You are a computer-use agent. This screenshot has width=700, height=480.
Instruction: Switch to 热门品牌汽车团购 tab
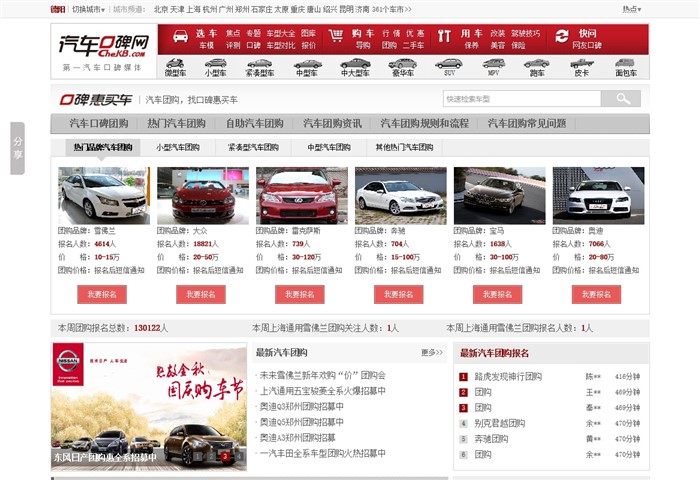point(103,147)
